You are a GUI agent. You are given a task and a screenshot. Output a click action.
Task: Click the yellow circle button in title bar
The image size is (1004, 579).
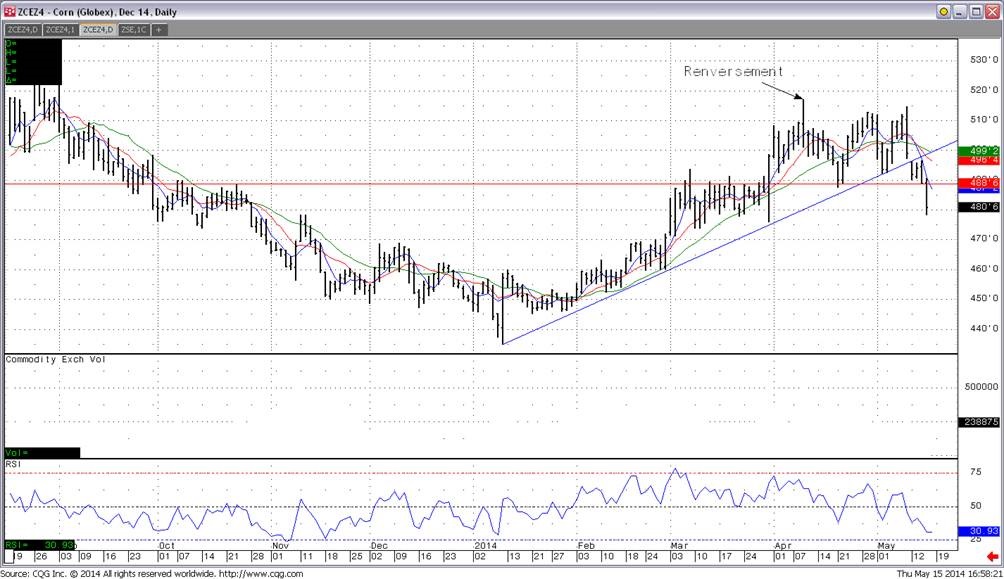943,11
